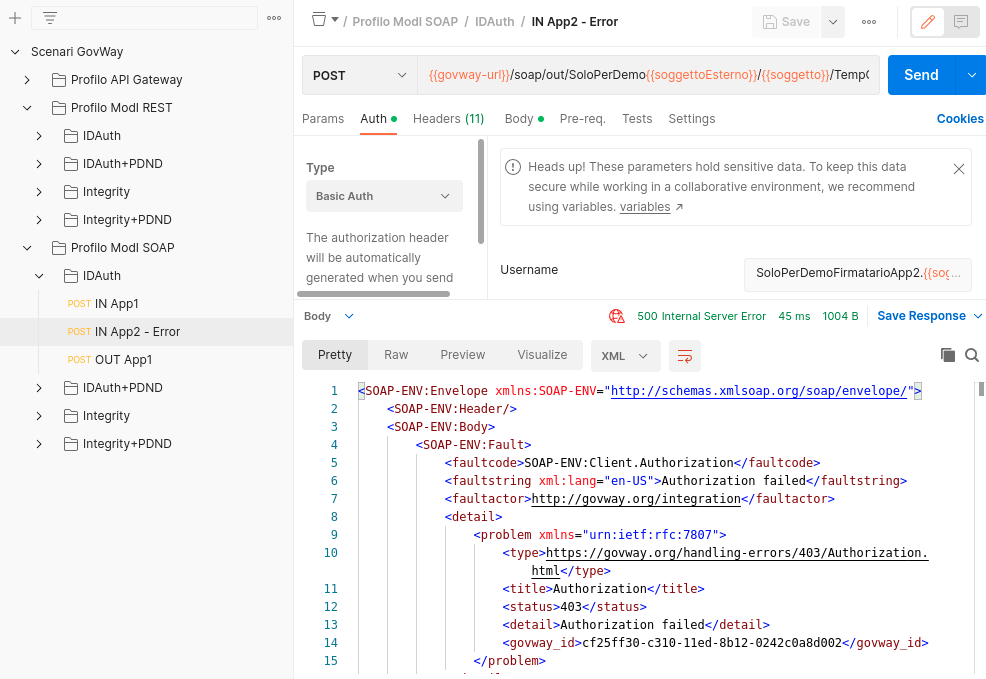This screenshot has width=986, height=679.
Task: Click sidebar search filter field
Action: coord(144,18)
